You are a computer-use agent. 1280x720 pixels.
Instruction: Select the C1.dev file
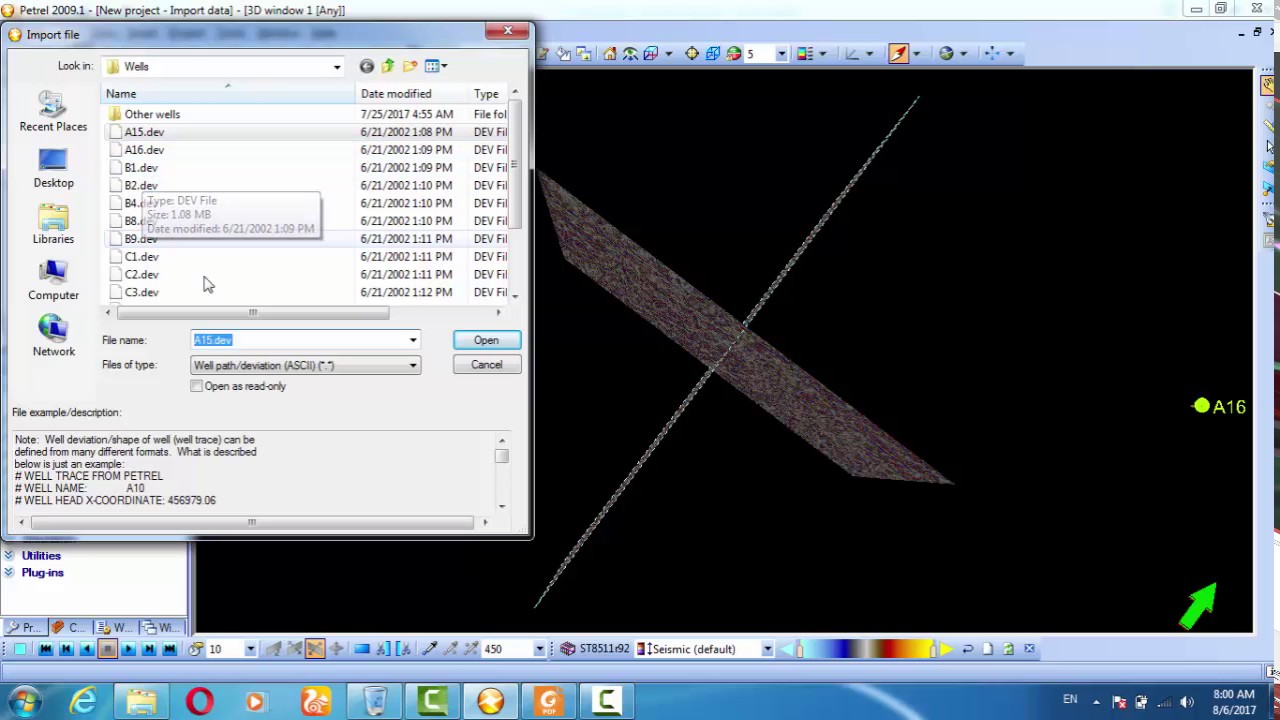[x=141, y=257]
